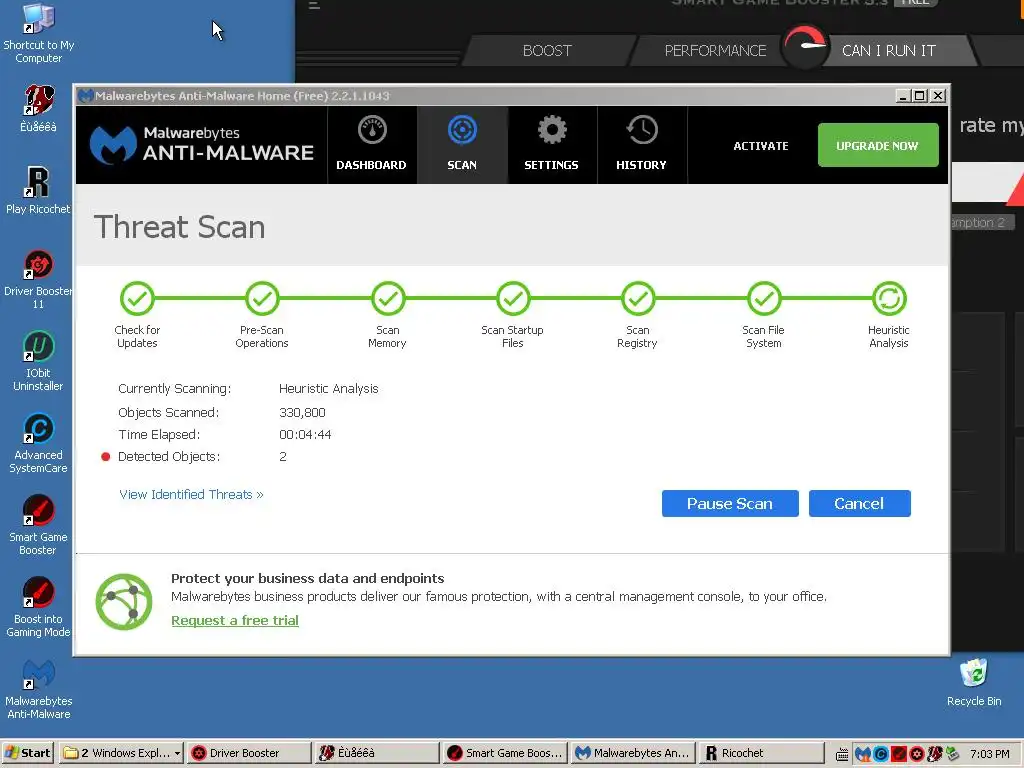The width and height of the screenshot is (1024, 768).
Task: Switch to Smart Game Booster taskbar button
Action: coord(505,753)
